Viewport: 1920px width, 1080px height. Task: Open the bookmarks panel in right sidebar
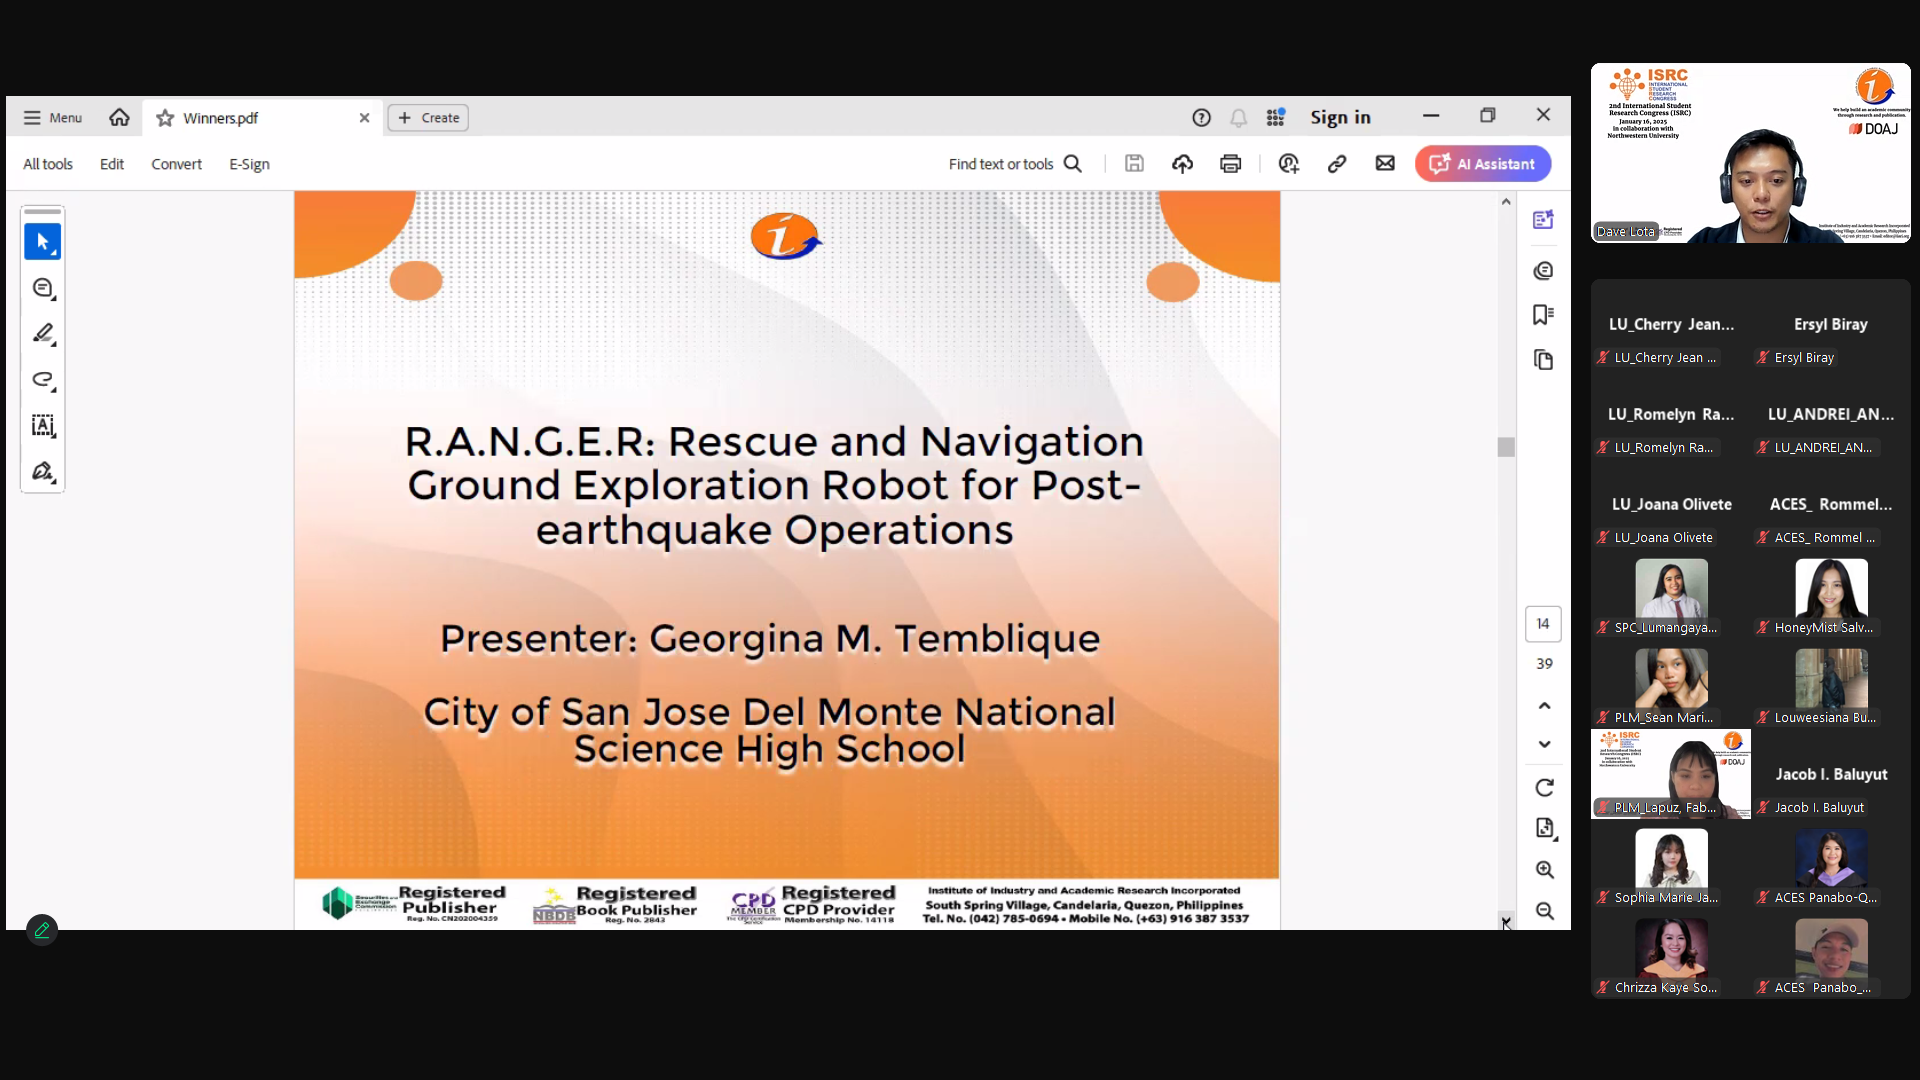pos(1543,315)
